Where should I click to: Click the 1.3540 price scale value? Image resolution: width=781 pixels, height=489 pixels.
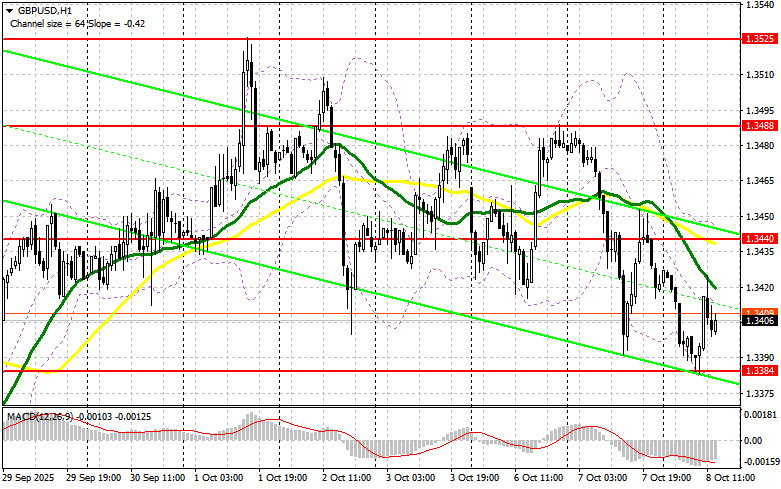coord(760,5)
